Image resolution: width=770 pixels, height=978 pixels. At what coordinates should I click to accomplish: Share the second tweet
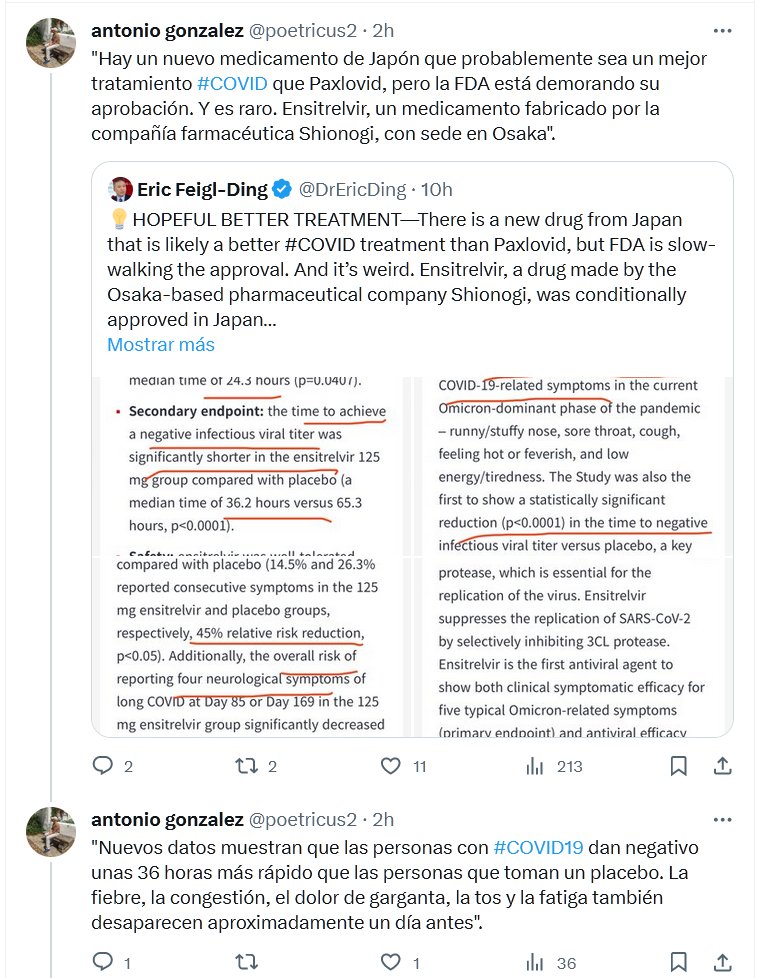pos(722,962)
